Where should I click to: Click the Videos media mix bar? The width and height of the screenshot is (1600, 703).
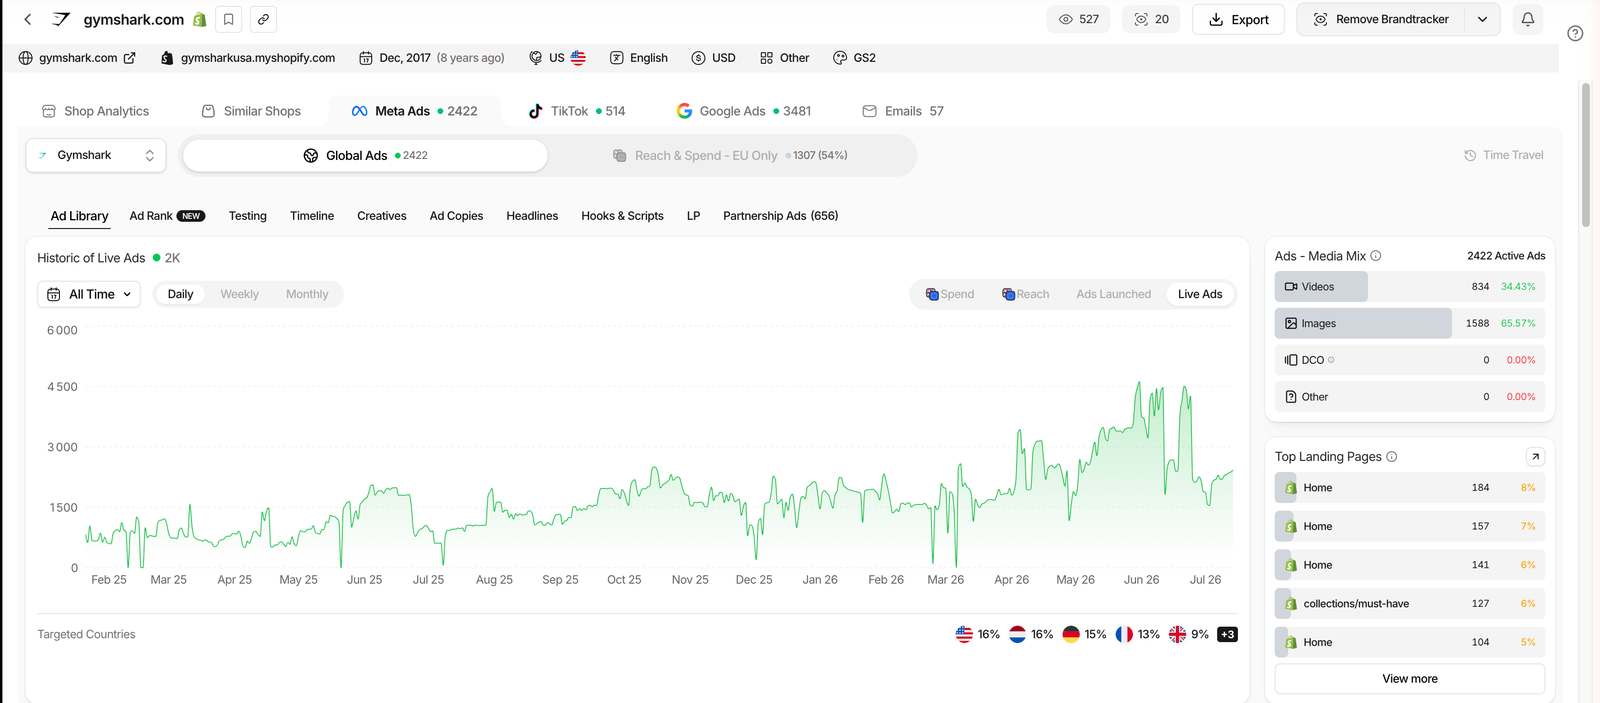tap(1410, 287)
